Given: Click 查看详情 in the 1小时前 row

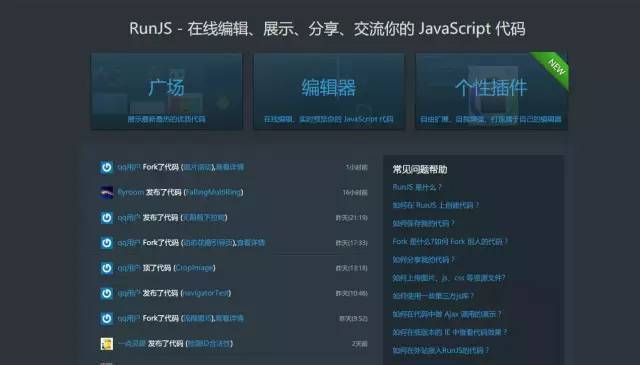Looking at the screenshot, I should (230, 167).
